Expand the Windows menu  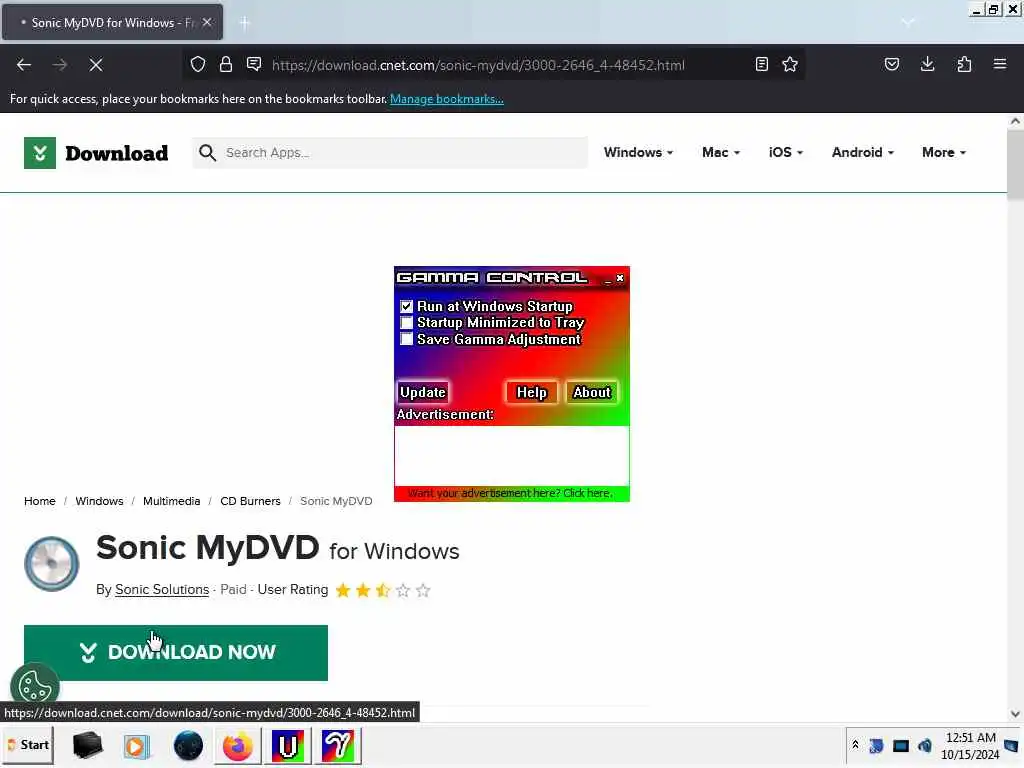(638, 152)
